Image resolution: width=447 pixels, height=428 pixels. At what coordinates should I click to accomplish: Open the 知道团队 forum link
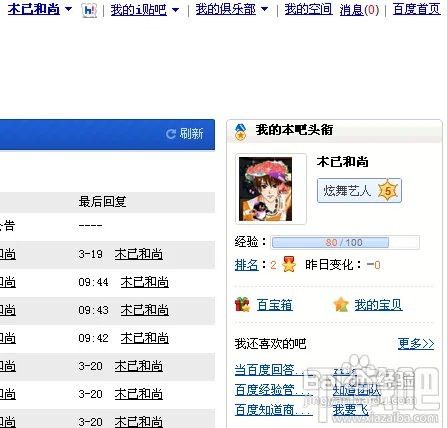pos(357,390)
